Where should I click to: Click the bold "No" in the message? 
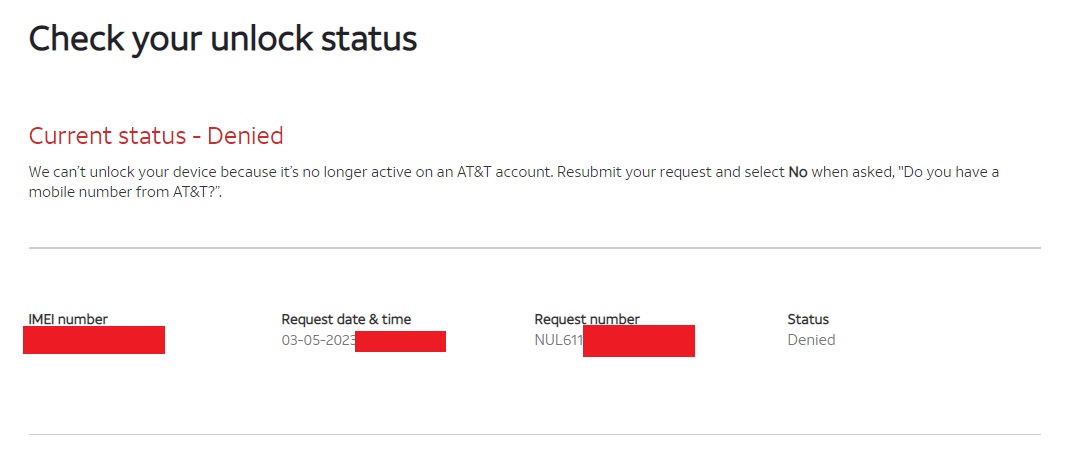click(797, 172)
